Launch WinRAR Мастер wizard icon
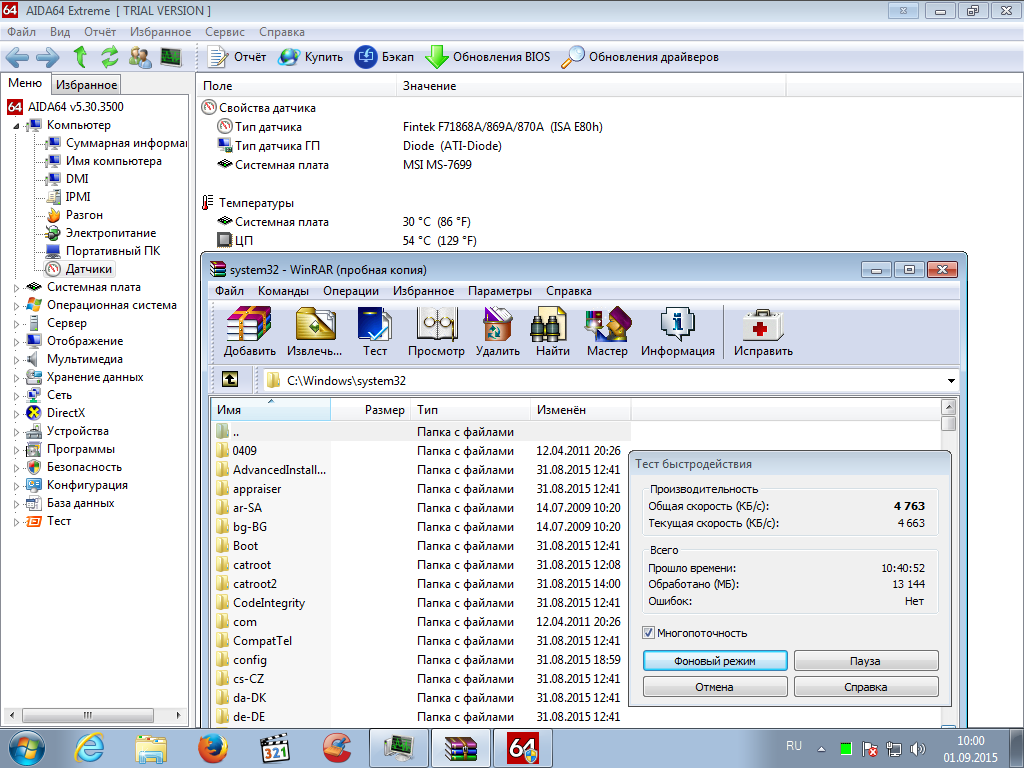The width and height of the screenshot is (1024, 768). (x=607, y=332)
